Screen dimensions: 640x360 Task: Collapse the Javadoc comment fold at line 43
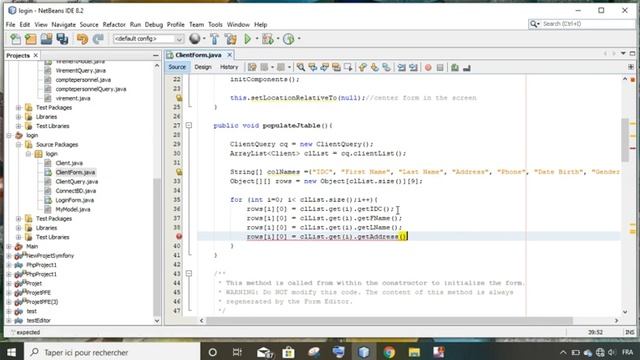(x=189, y=273)
